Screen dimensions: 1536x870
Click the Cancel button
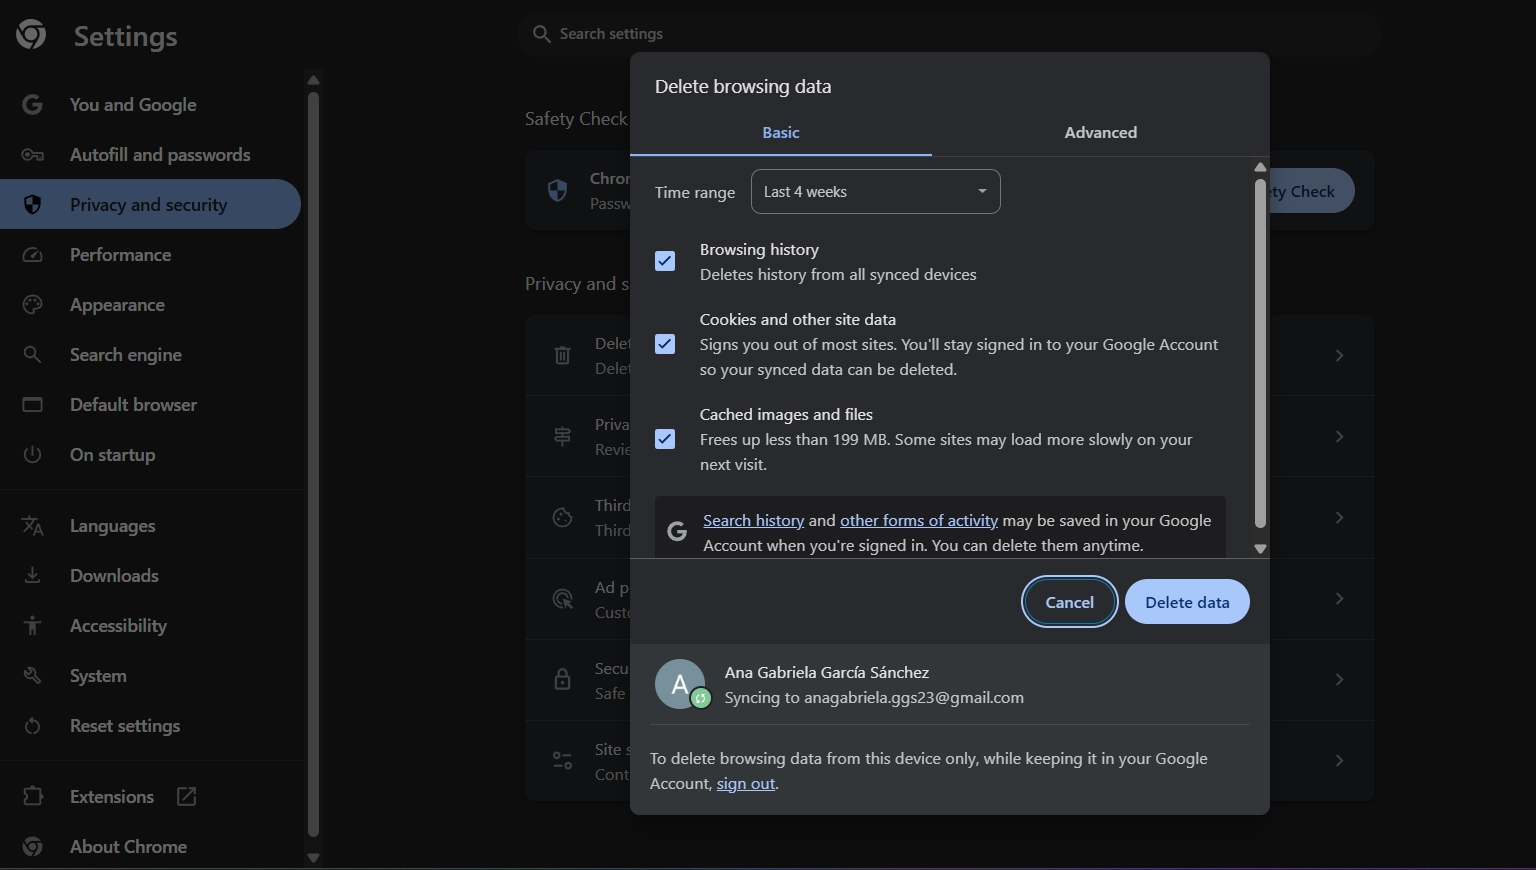pos(1069,602)
